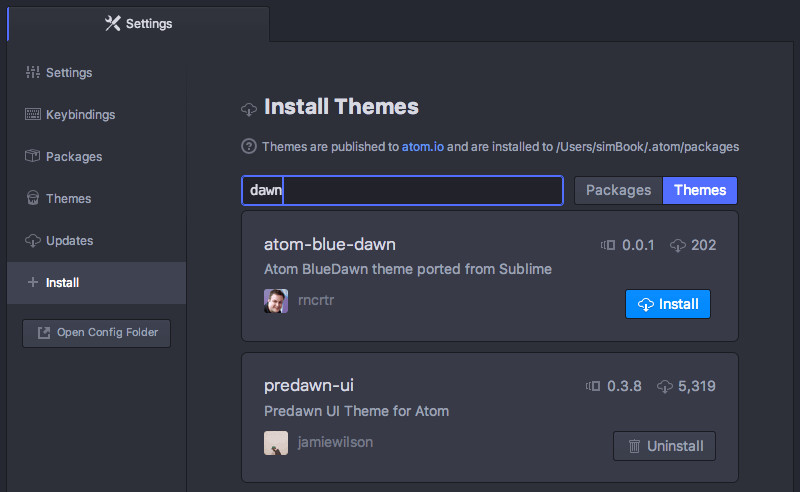Go to Packages in sidebar
The height and width of the screenshot is (492, 800).
(73, 157)
